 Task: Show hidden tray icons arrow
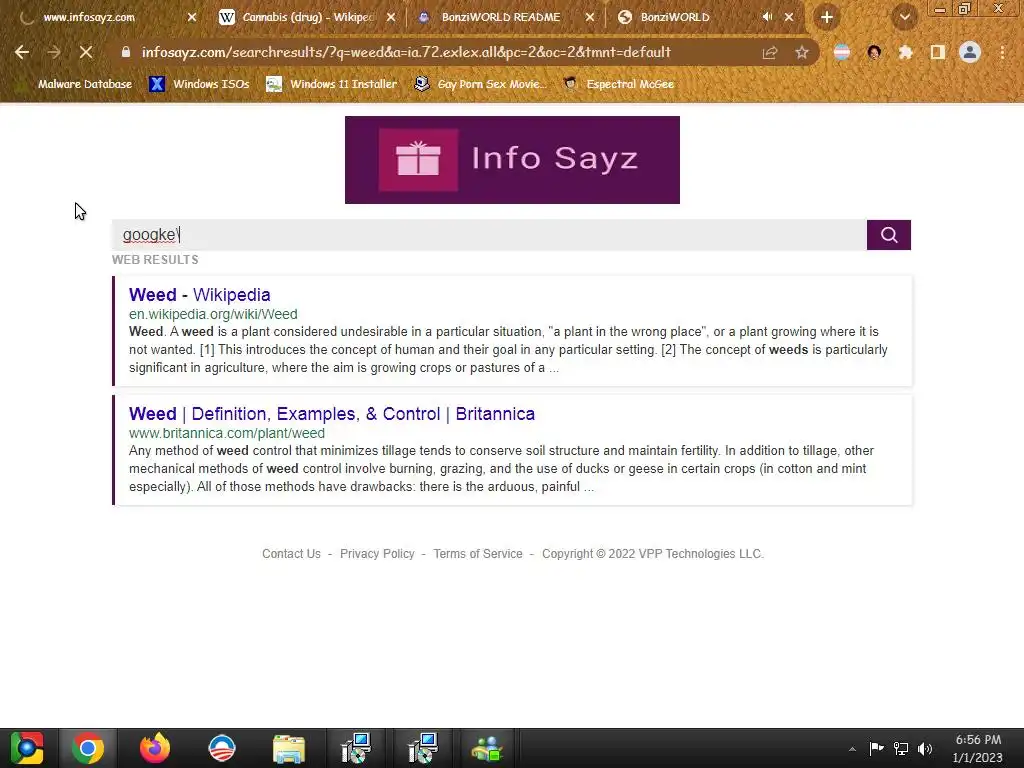pos(852,749)
